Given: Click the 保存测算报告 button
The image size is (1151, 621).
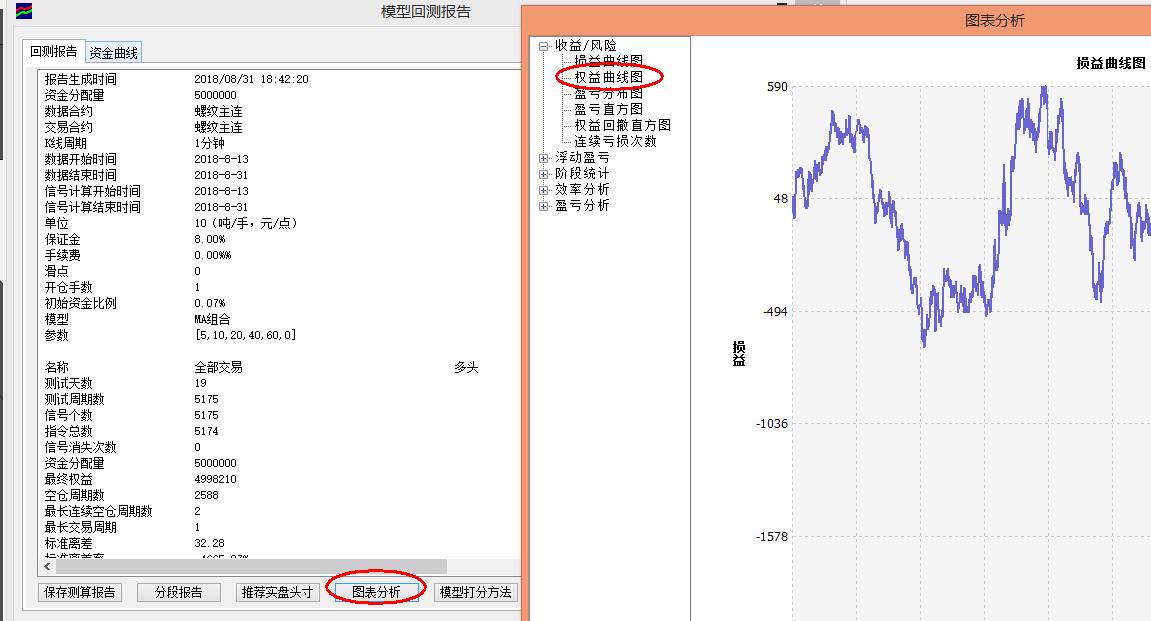Looking at the screenshot, I should coord(80,592).
